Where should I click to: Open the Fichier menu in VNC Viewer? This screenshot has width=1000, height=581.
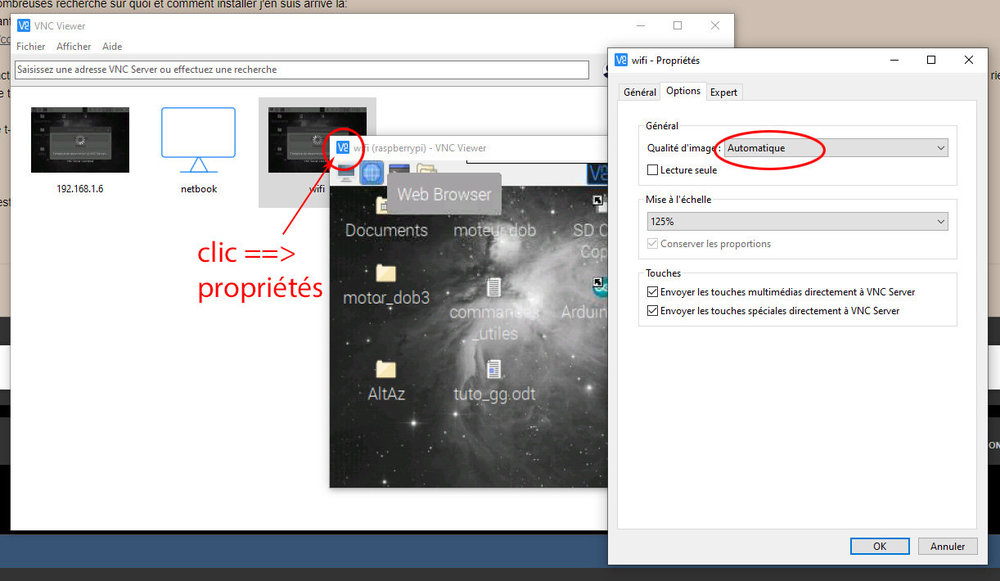point(31,47)
